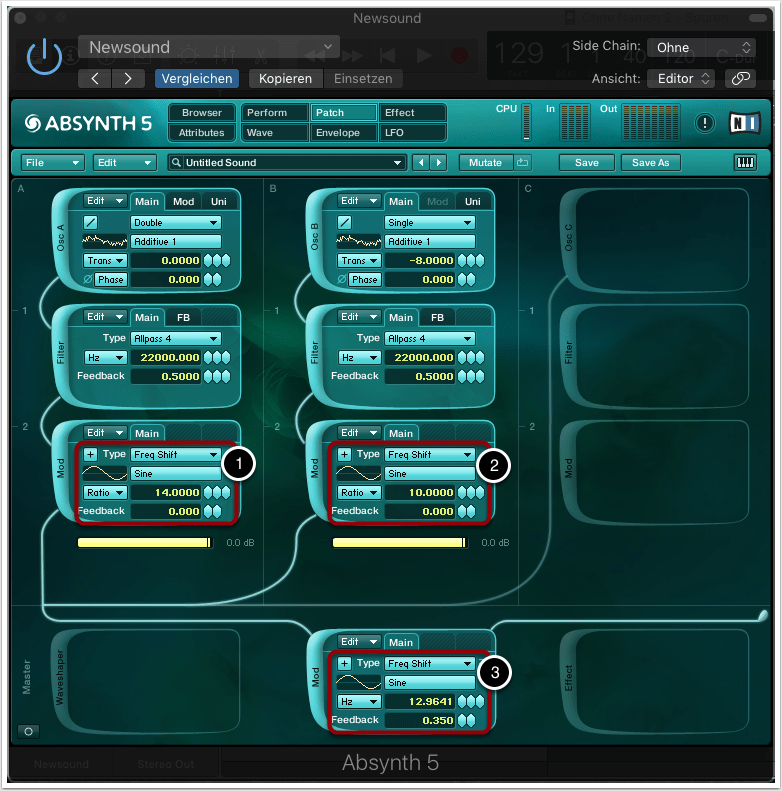782x791 pixels.
Task: Select the Mod tab in Osc A
Action: tap(184, 201)
